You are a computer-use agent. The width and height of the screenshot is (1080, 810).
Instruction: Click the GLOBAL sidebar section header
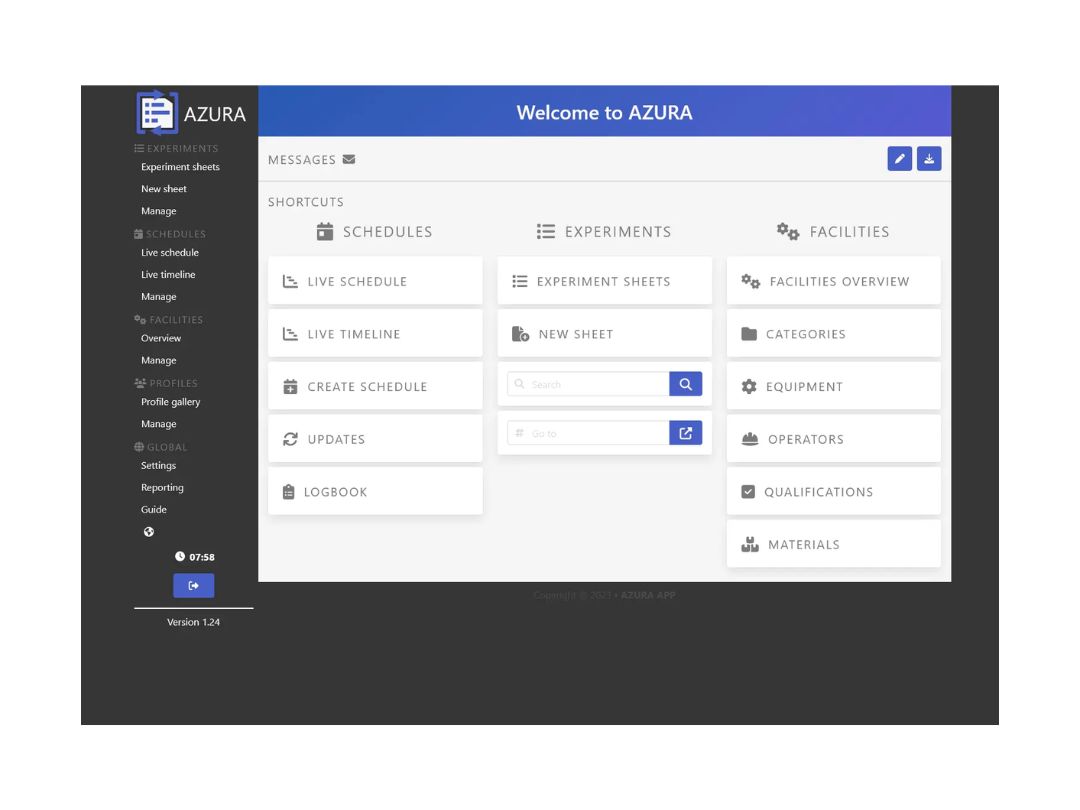pyautogui.click(x=160, y=446)
